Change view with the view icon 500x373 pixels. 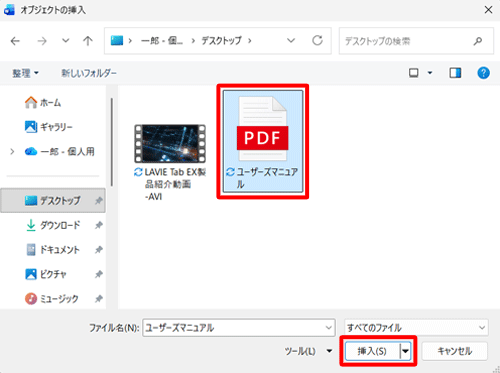point(414,73)
